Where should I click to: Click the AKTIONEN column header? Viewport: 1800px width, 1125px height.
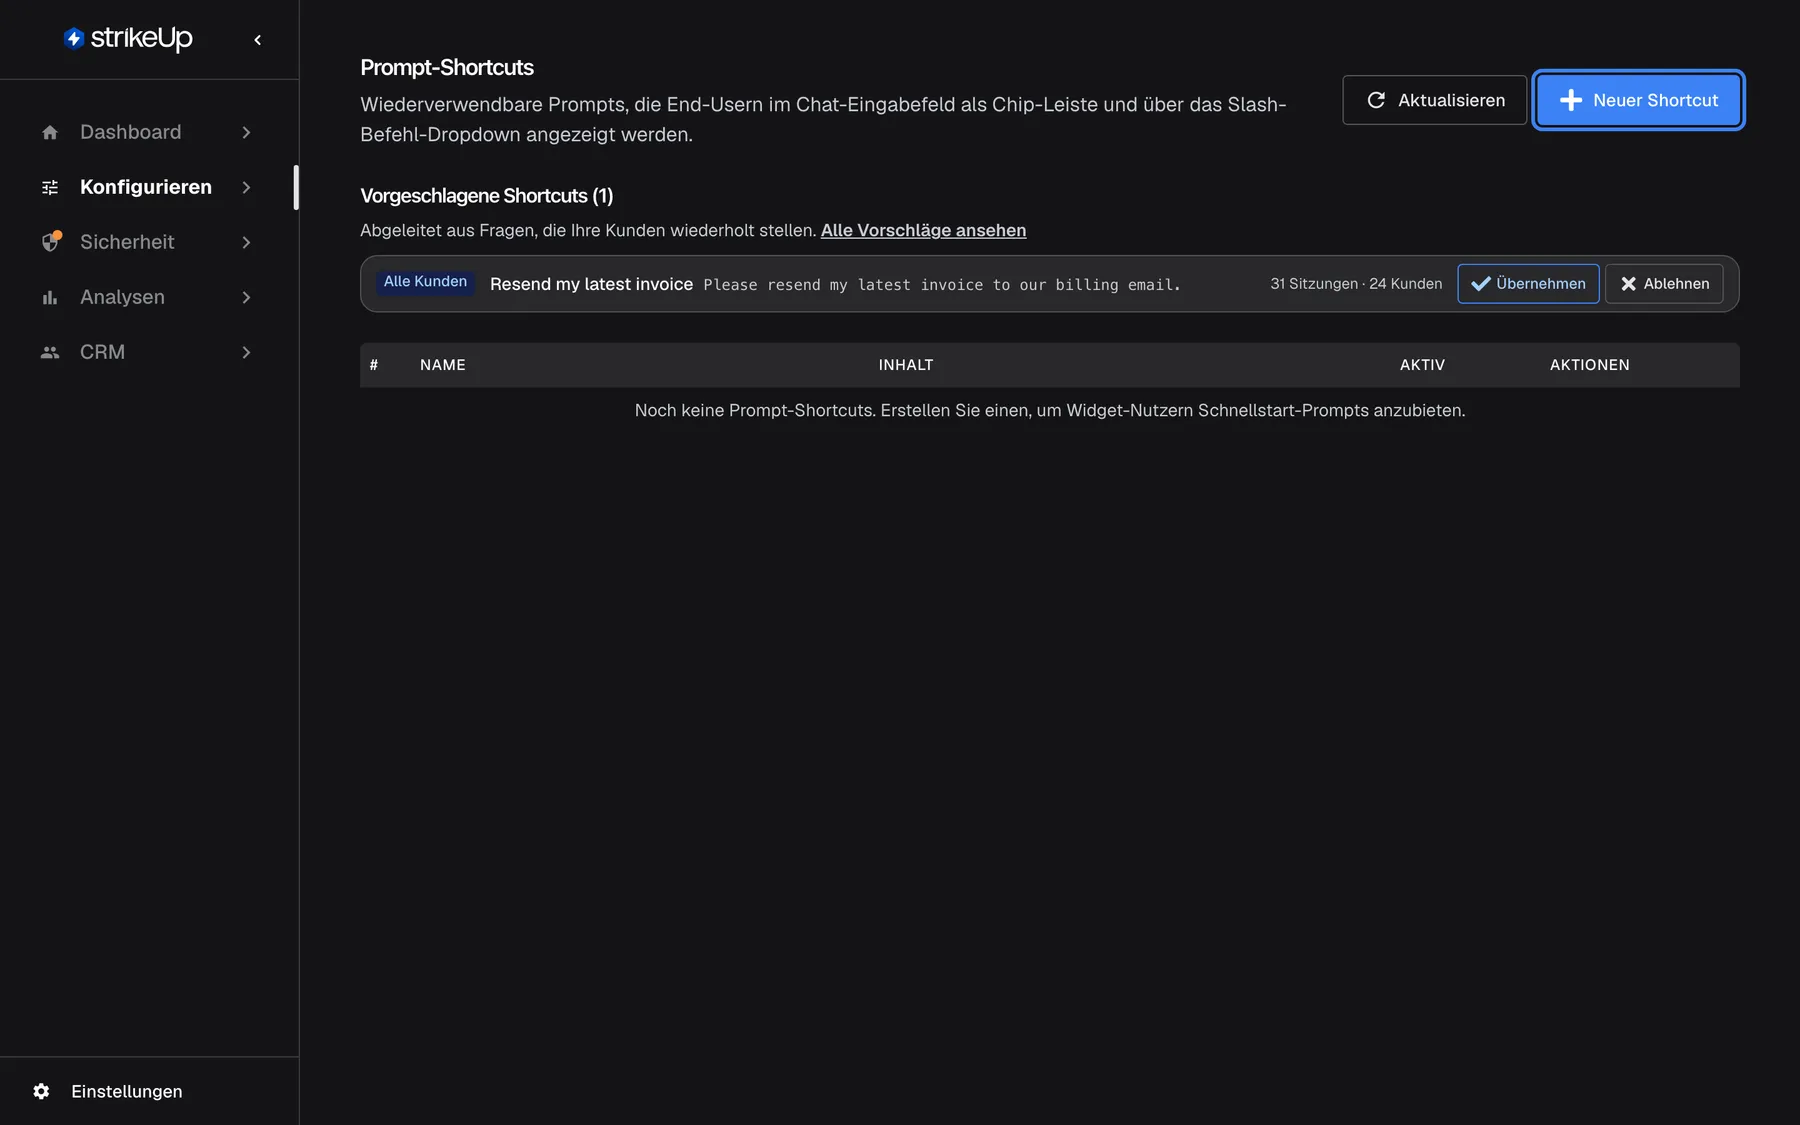[1590, 365]
